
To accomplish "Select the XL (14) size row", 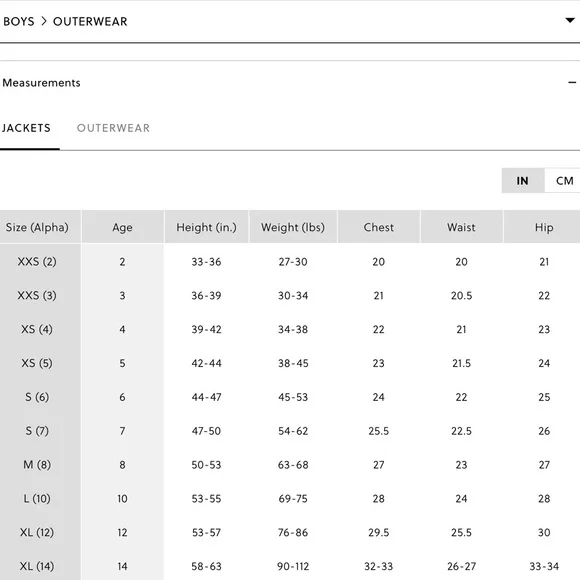I will 290,566.
